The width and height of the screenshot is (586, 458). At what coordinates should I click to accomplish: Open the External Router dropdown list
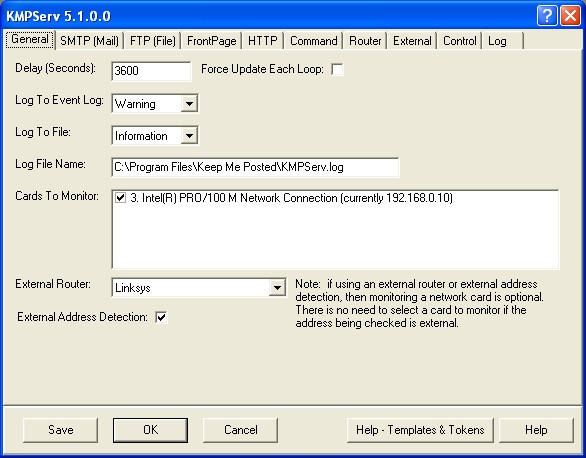(277, 288)
